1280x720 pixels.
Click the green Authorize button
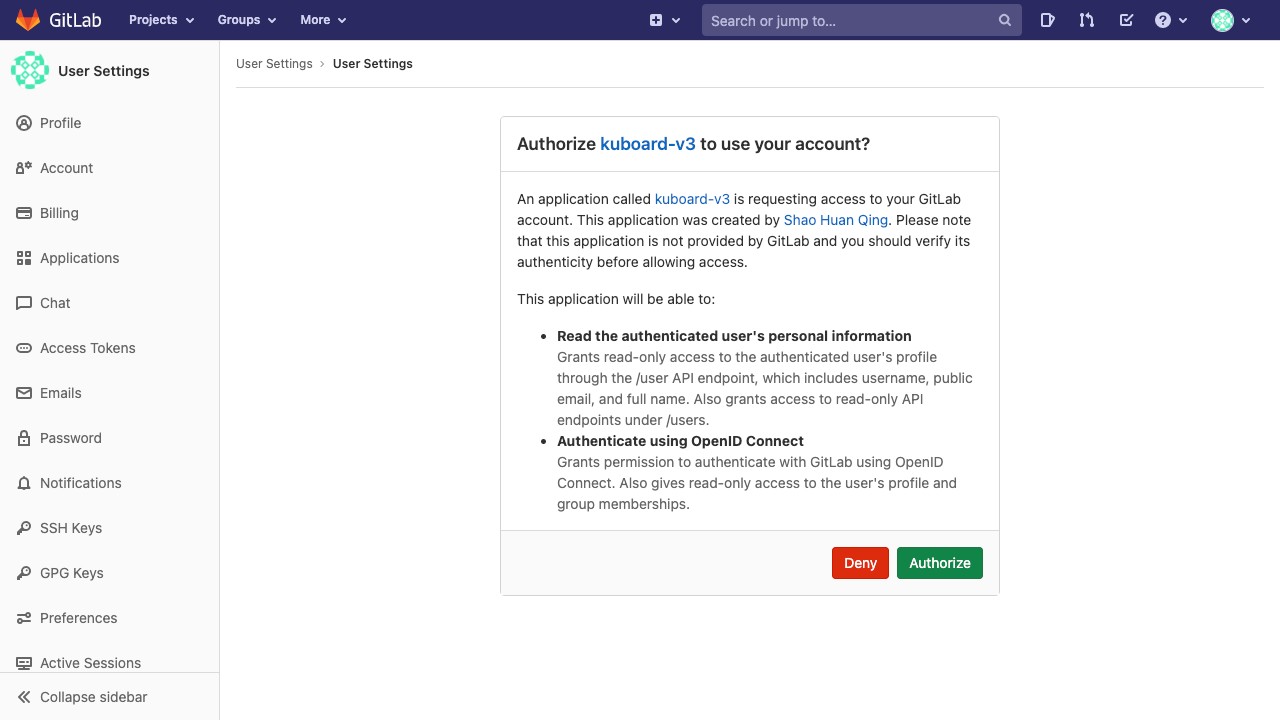[940, 563]
